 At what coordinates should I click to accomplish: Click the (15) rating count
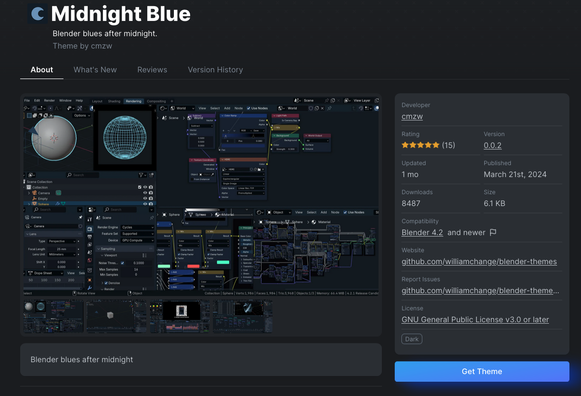click(448, 145)
